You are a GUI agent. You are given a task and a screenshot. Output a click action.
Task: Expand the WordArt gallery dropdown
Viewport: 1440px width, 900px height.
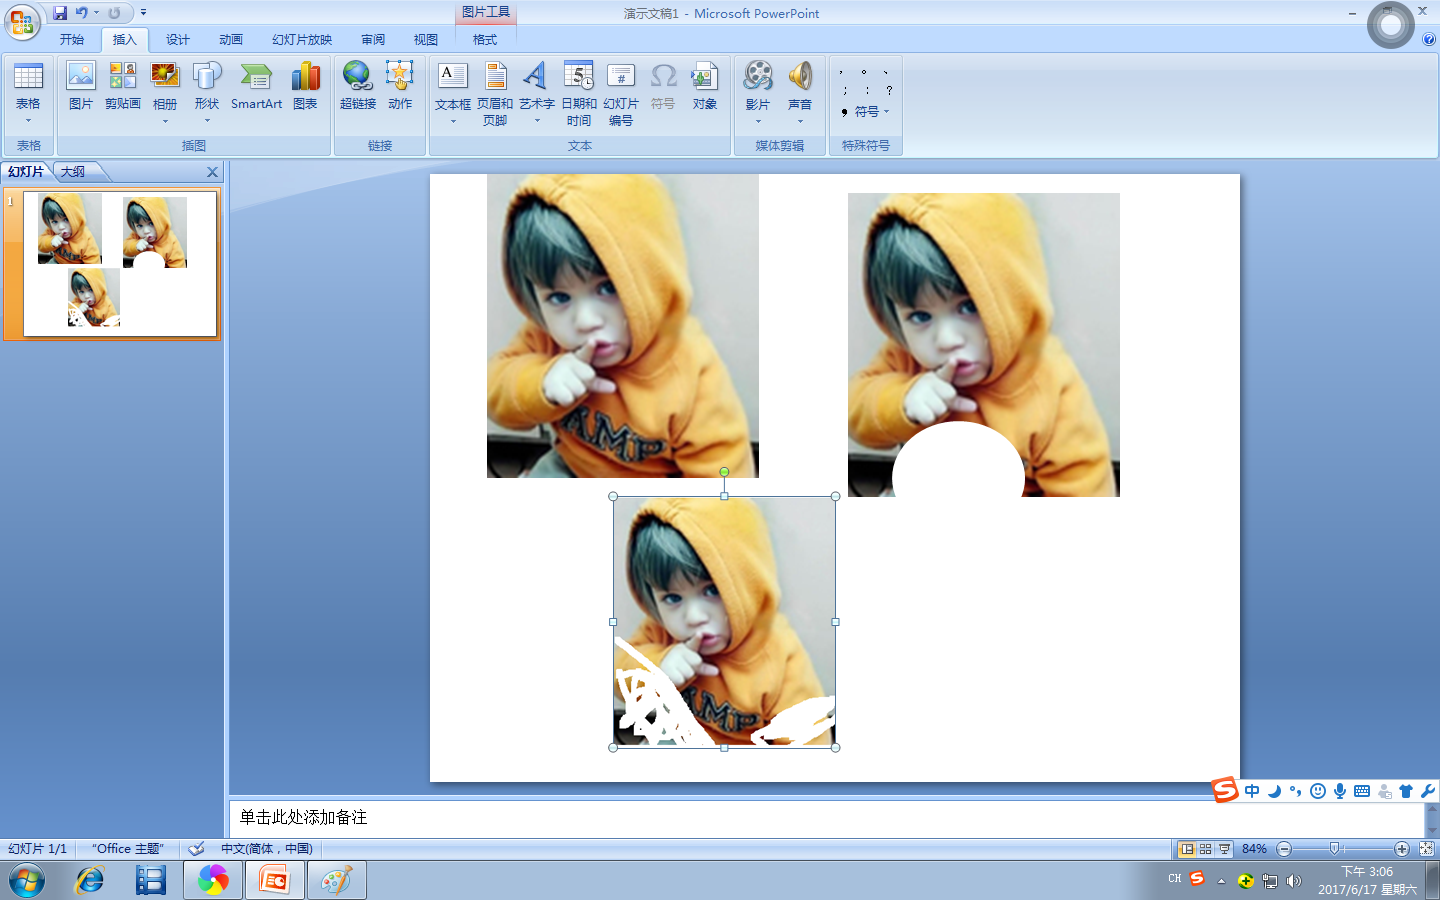tap(537, 121)
